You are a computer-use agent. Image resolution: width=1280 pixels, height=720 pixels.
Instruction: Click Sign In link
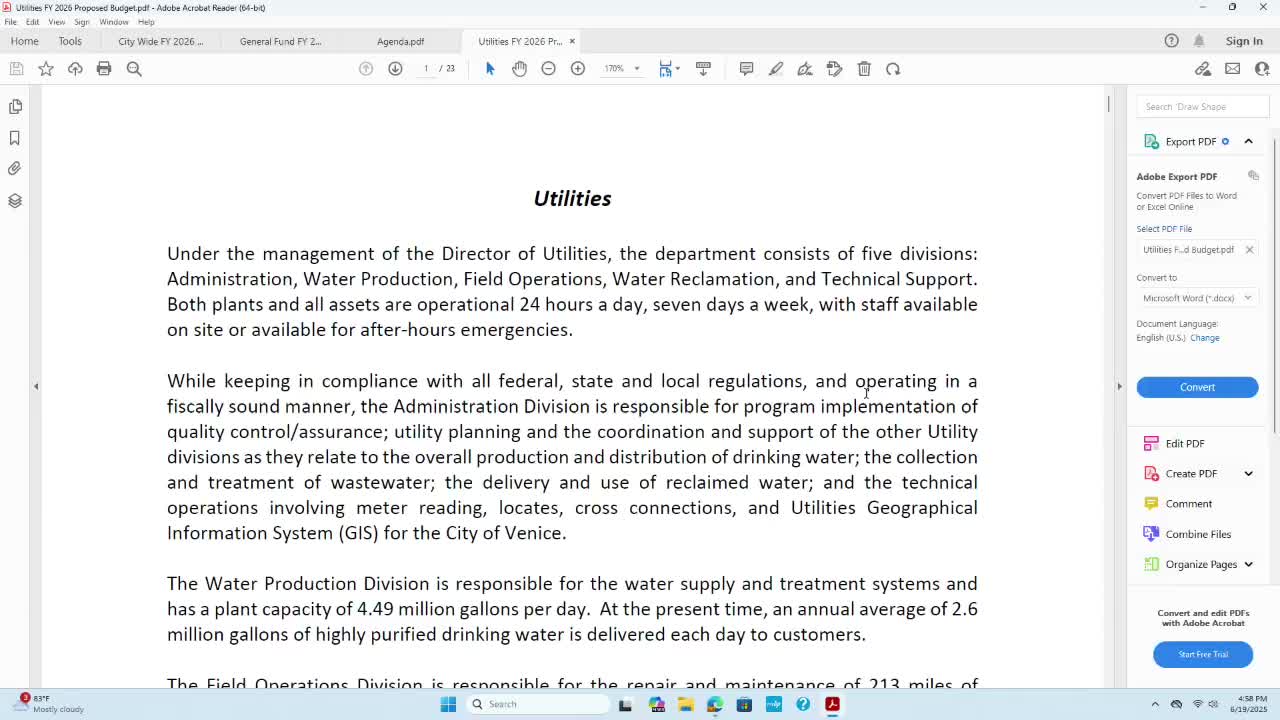click(1244, 41)
